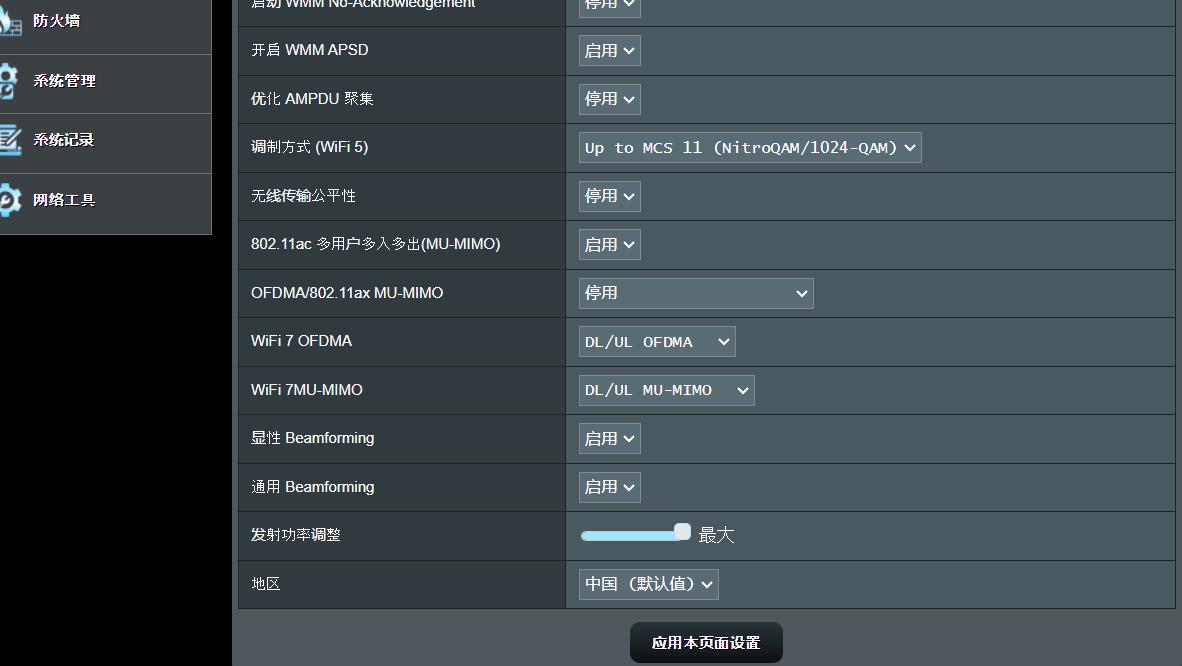Viewport: 1182px width, 666px height.
Task: Open the WMM APSD dropdown
Action: point(608,50)
